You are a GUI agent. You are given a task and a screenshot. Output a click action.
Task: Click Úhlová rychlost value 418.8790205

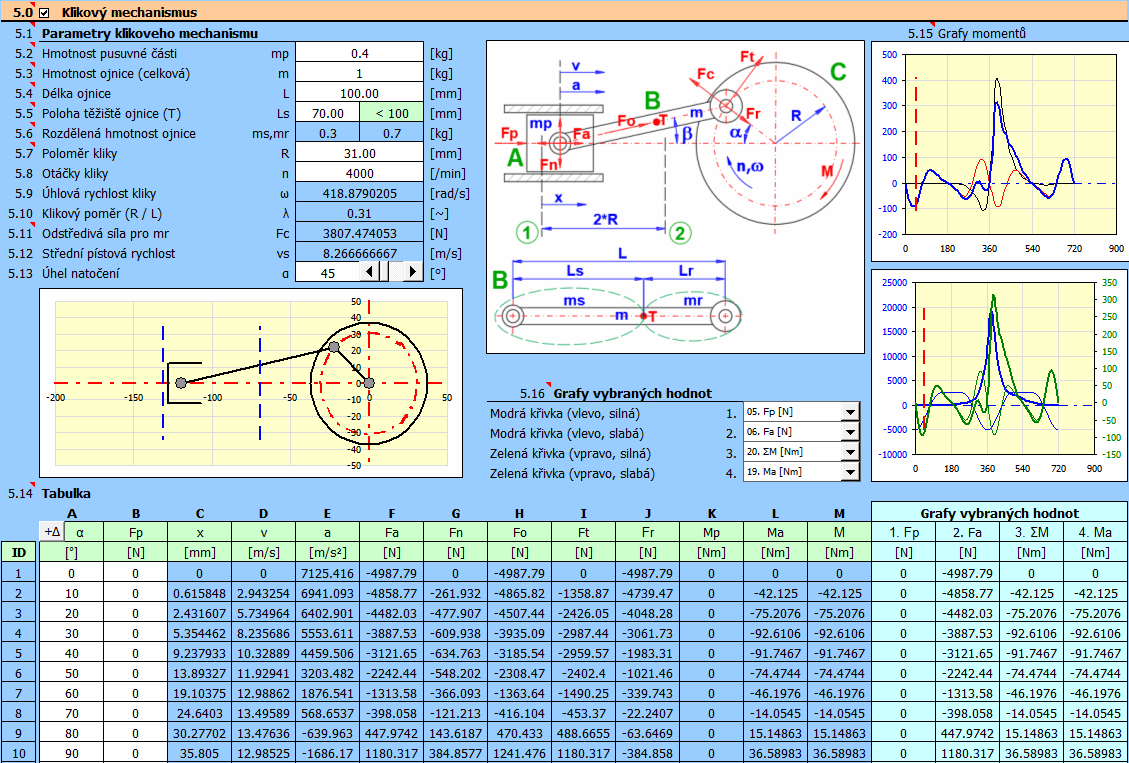coord(360,194)
